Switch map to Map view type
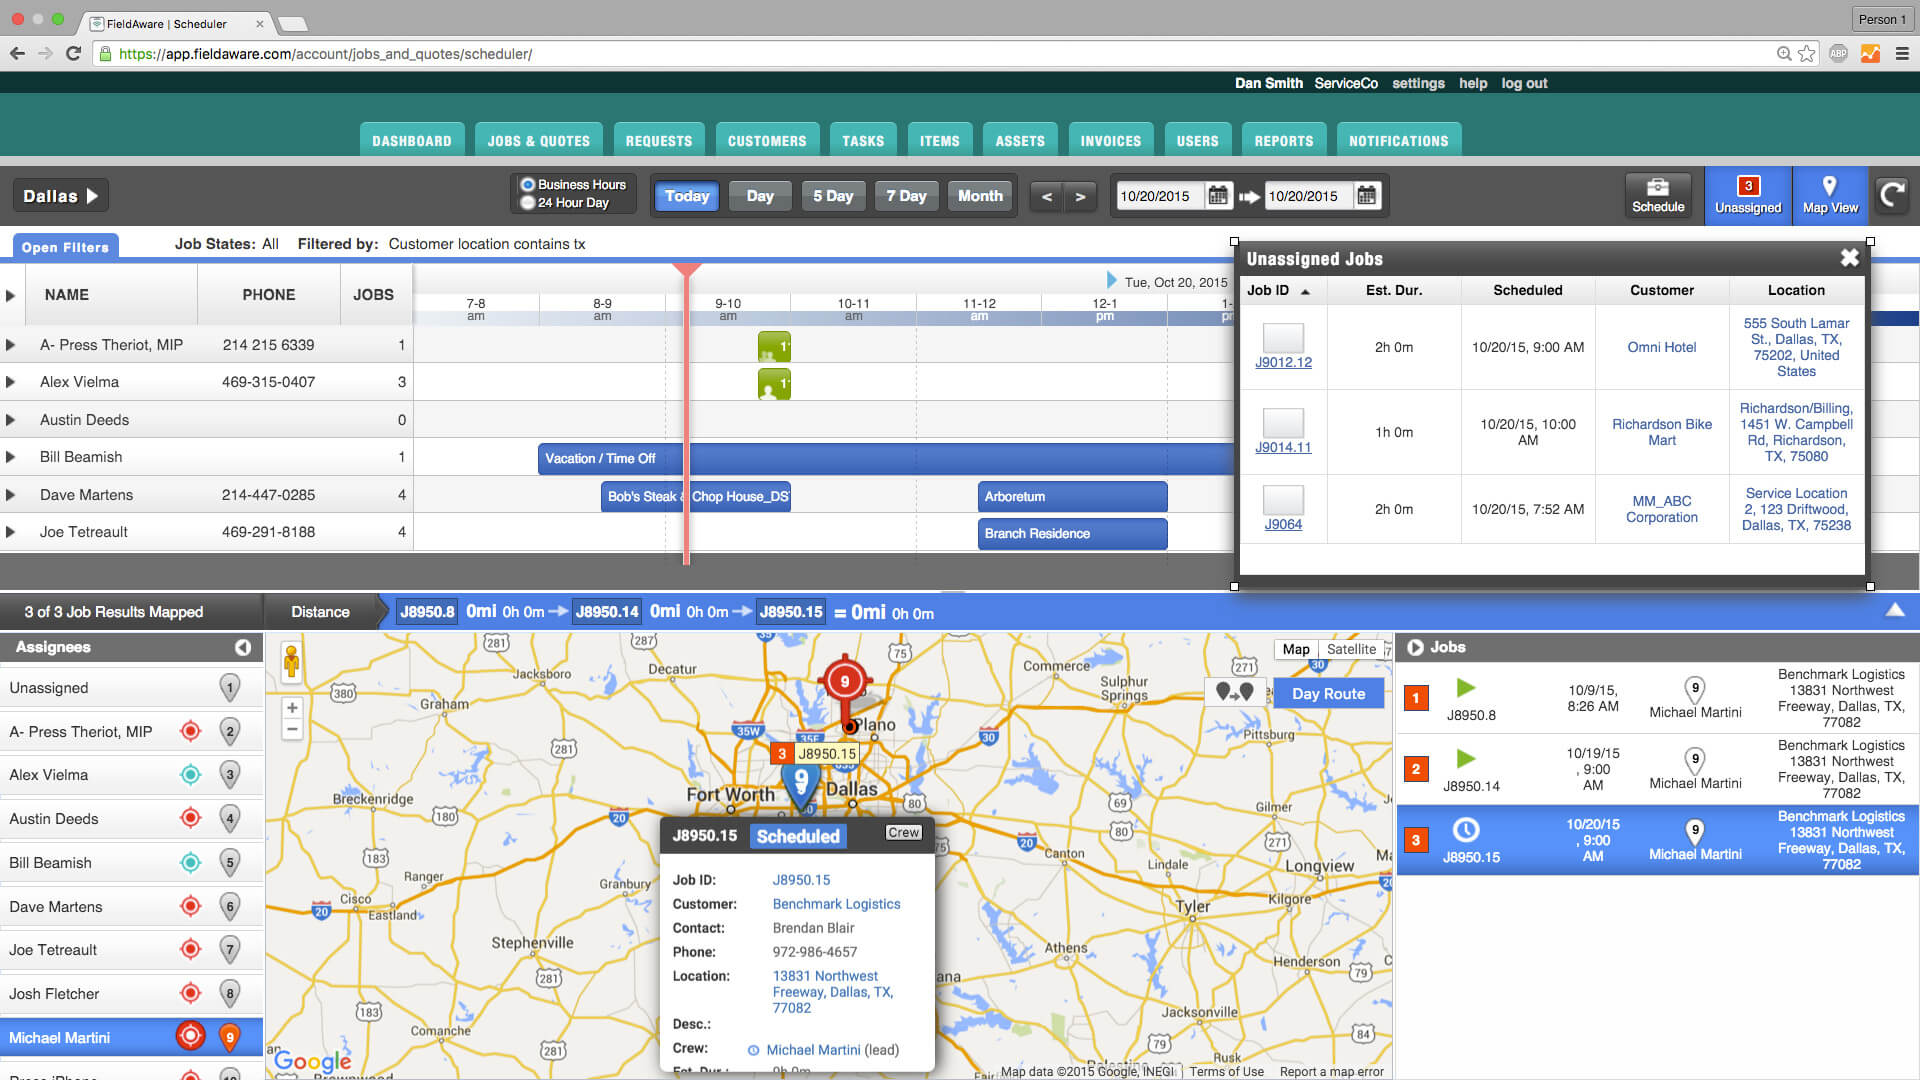1920x1080 pixels. coord(1296,649)
